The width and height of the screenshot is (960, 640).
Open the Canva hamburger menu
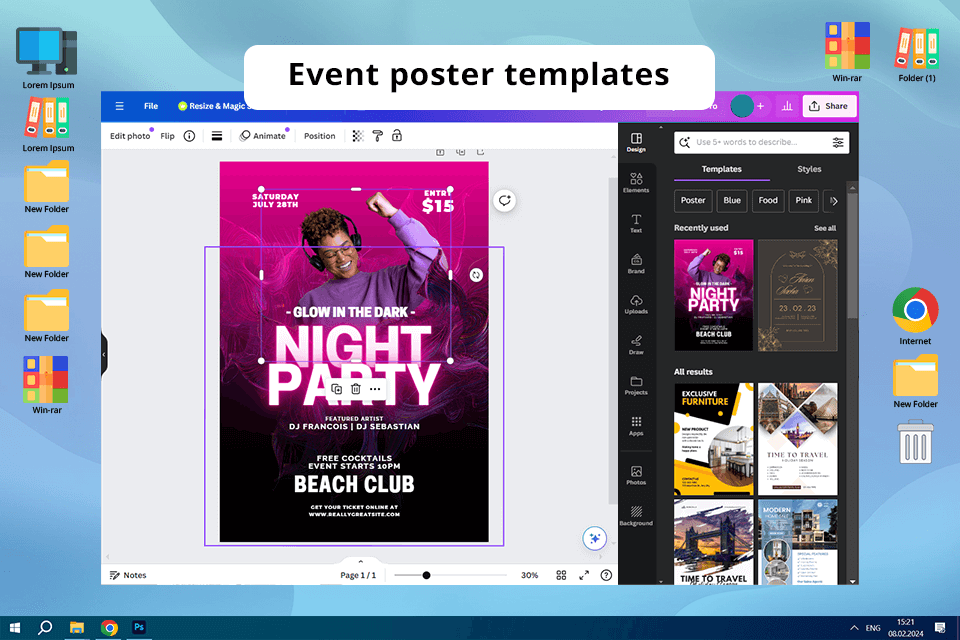tap(119, 106)
